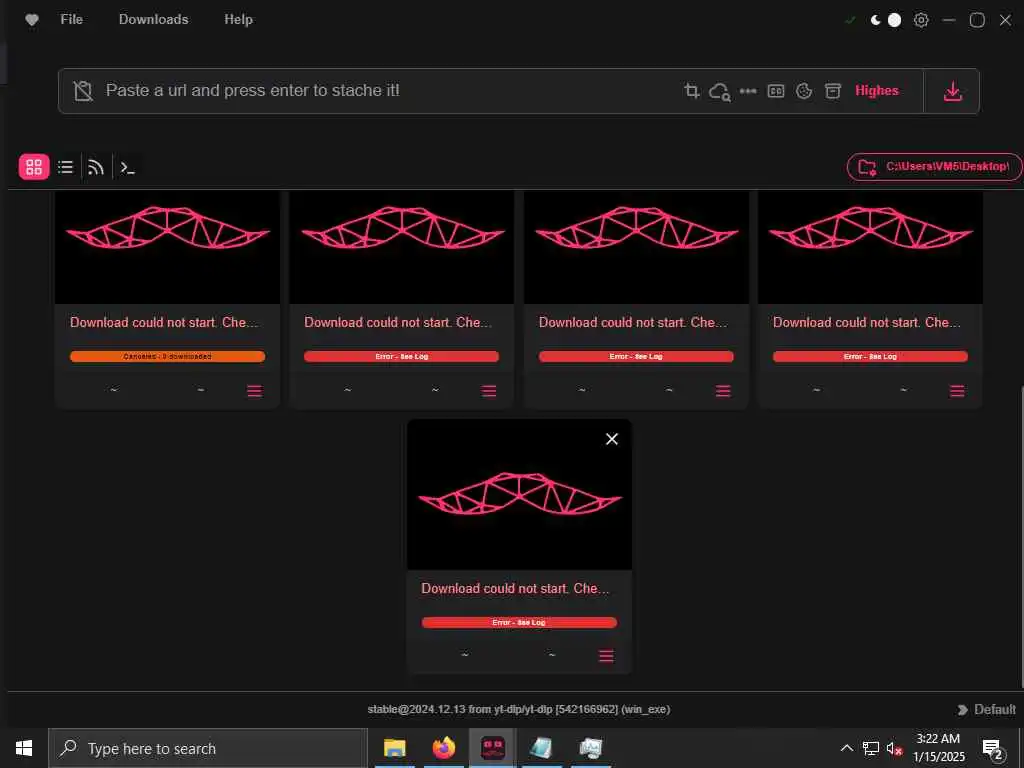Open File Explorer from the taskbar
1024x768 pixels.
tap(394, 748)
